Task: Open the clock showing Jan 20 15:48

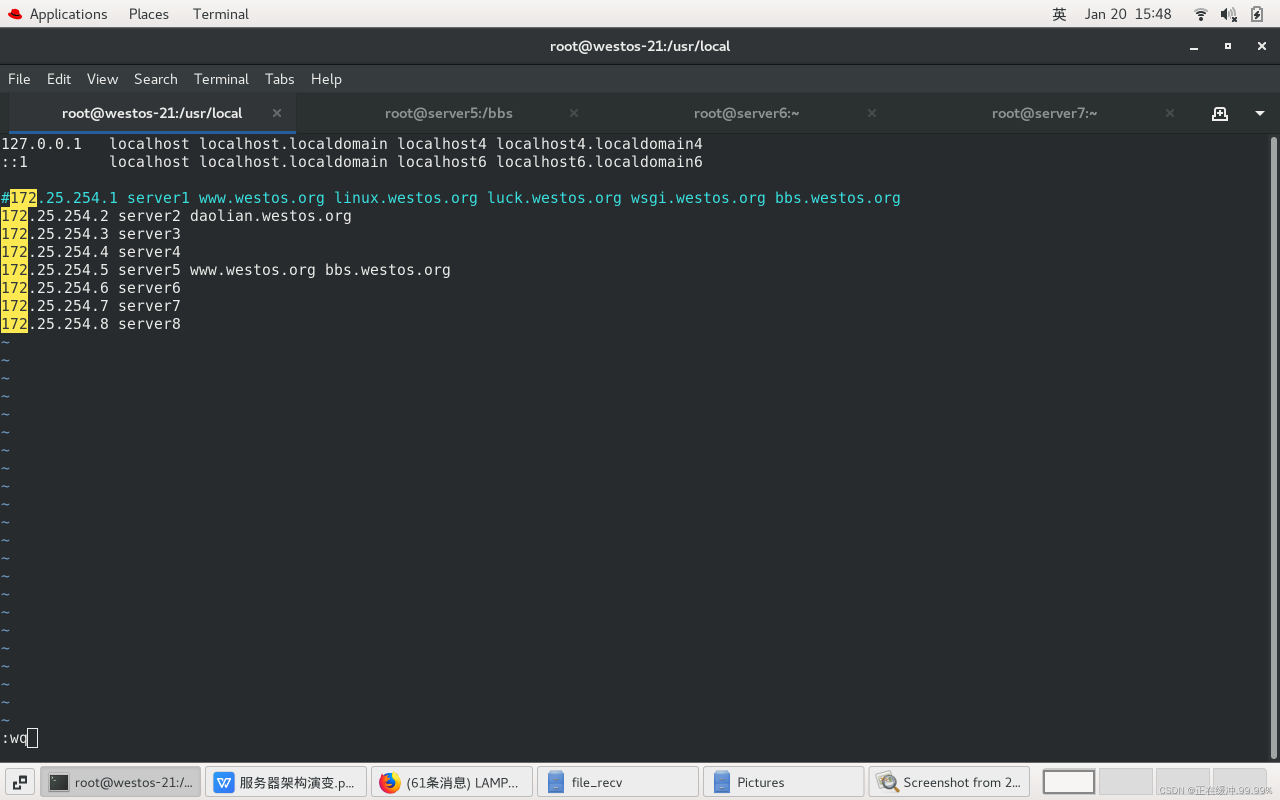Action: (x=1128, y=14)
